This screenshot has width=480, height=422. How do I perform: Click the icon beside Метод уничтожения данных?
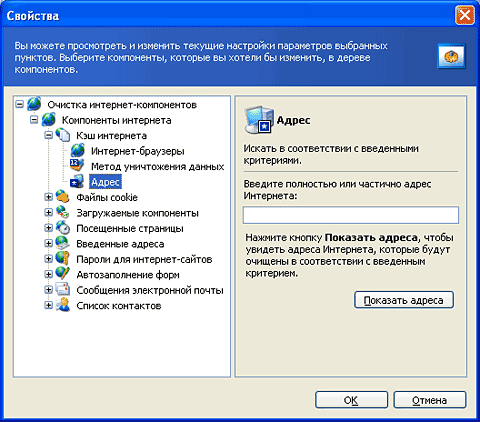(77, 166)
